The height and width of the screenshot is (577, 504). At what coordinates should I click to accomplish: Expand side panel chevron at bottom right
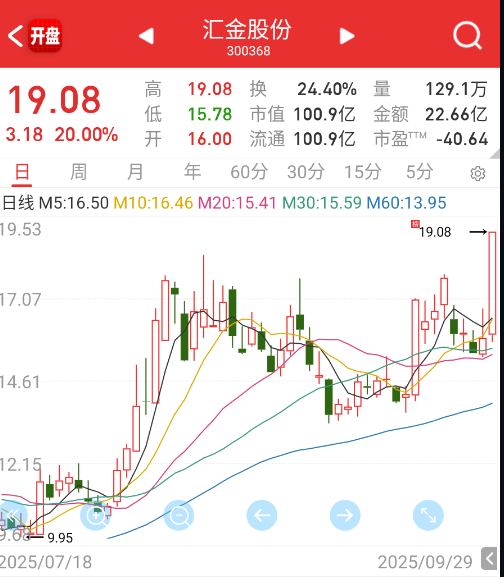(x=490, y=559)
